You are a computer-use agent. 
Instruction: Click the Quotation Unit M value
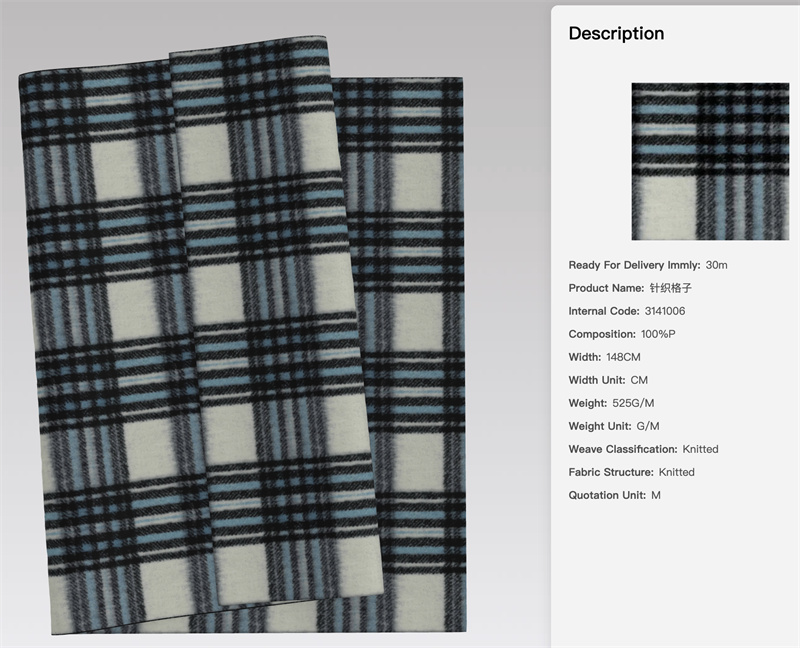point(656,495)
